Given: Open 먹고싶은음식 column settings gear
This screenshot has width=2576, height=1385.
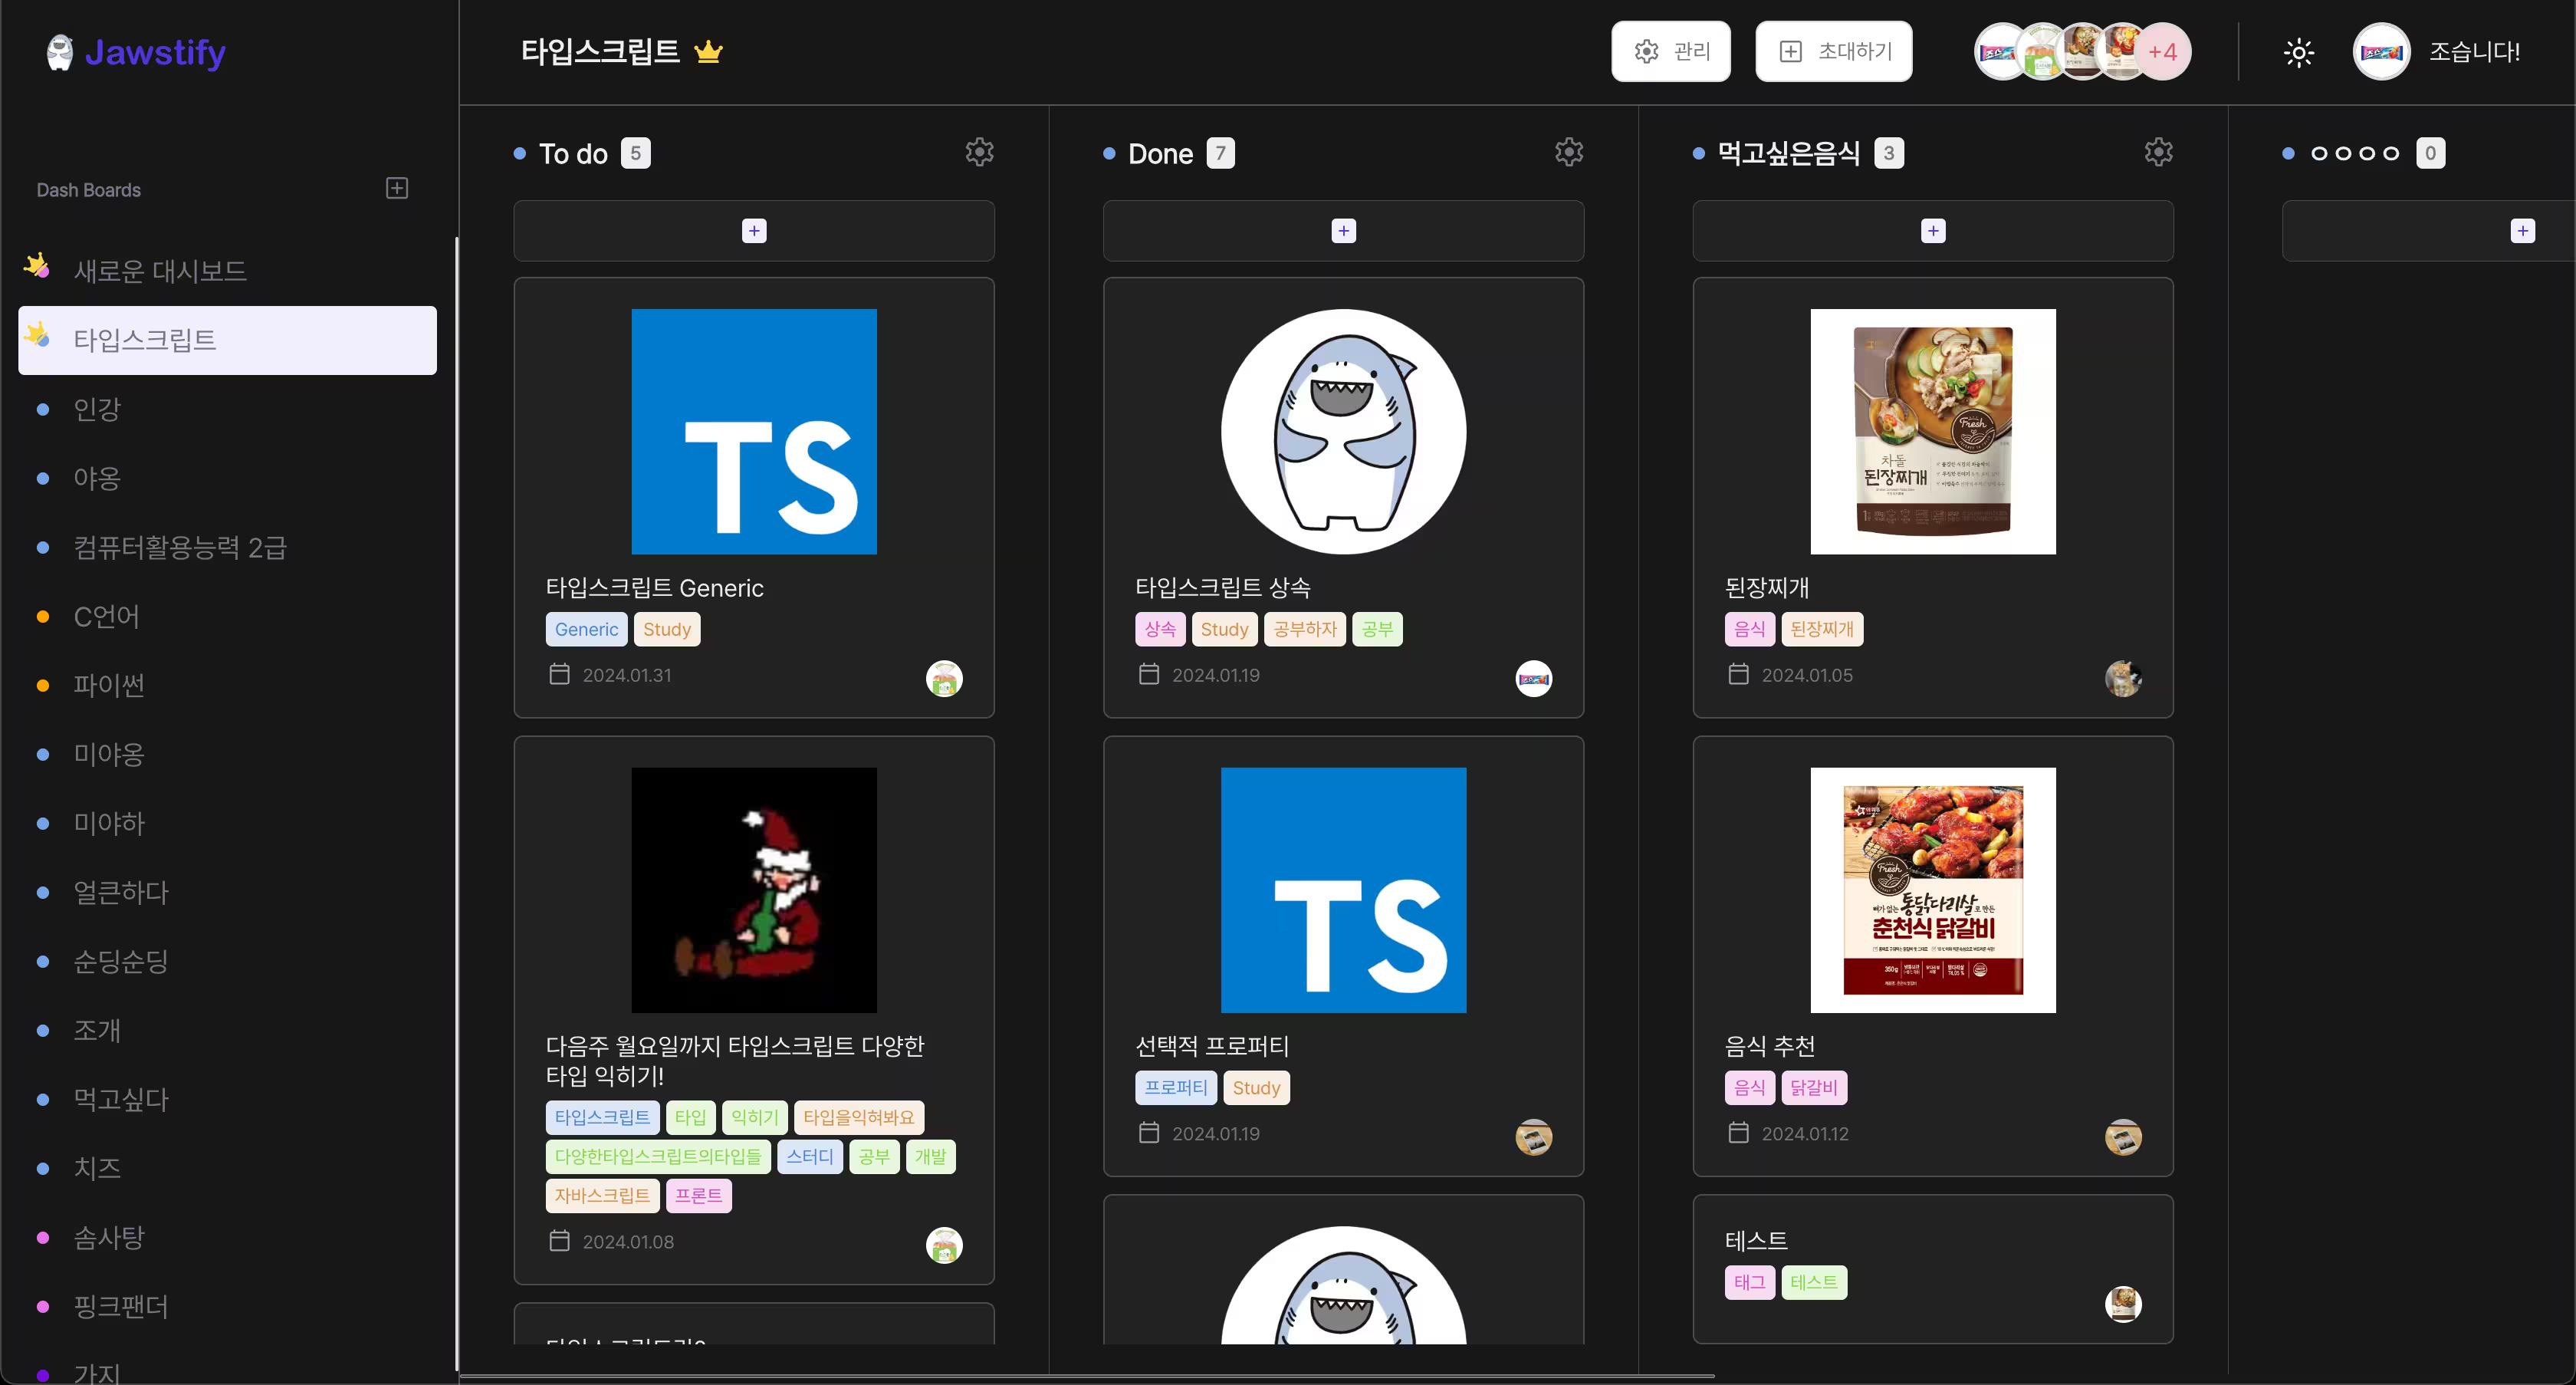Looking at the screenshot, I should pos(2159,152).
